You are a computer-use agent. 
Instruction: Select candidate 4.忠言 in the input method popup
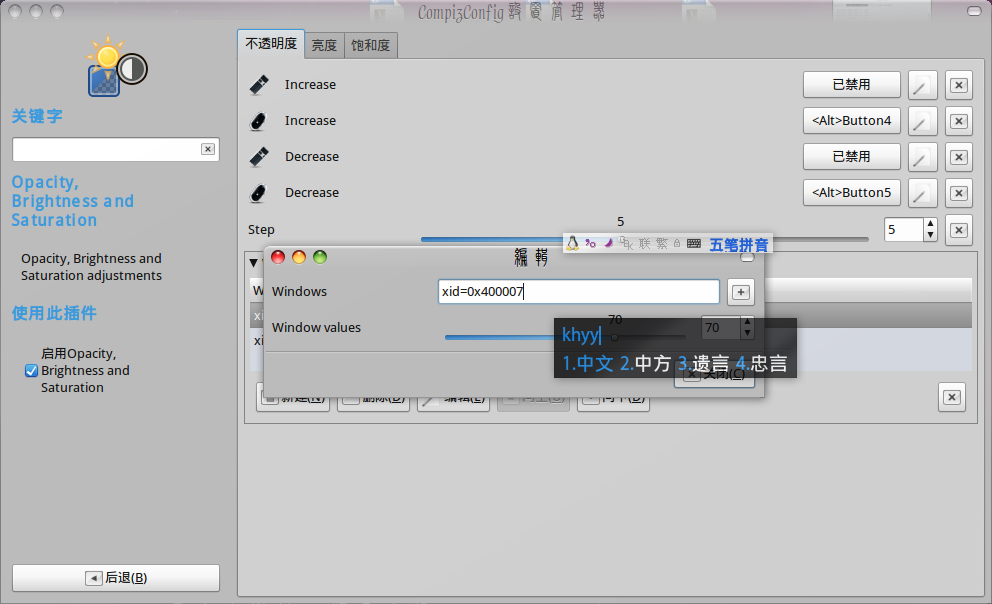click(x=762, y=364)
